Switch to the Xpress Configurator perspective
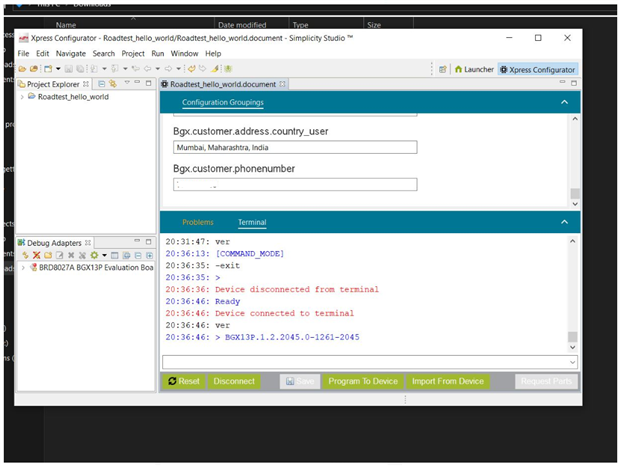The width and height of the screenshot is (620, 466). point(538,69)
